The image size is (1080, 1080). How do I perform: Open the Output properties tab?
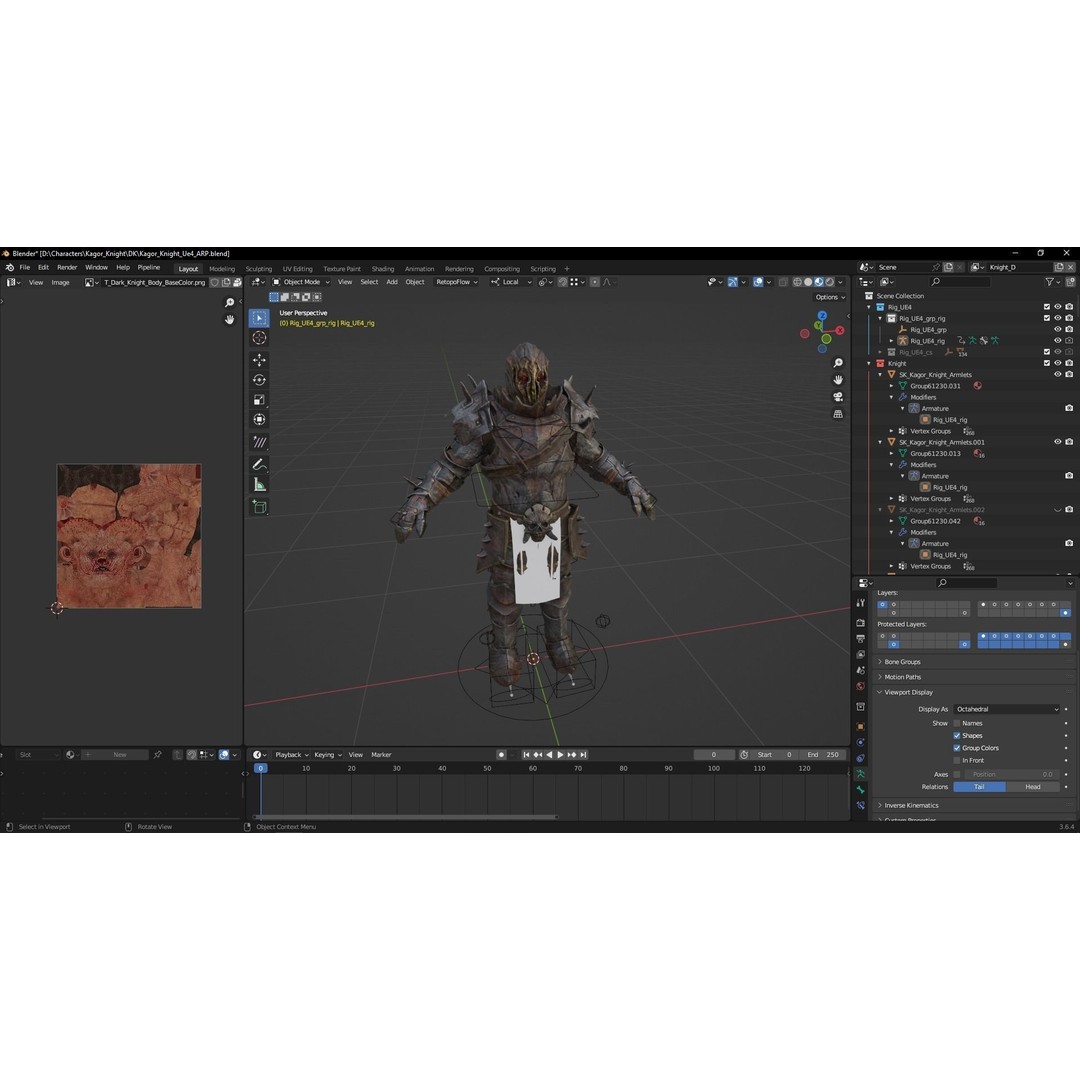pyautogui.click(x=860, y=638)
